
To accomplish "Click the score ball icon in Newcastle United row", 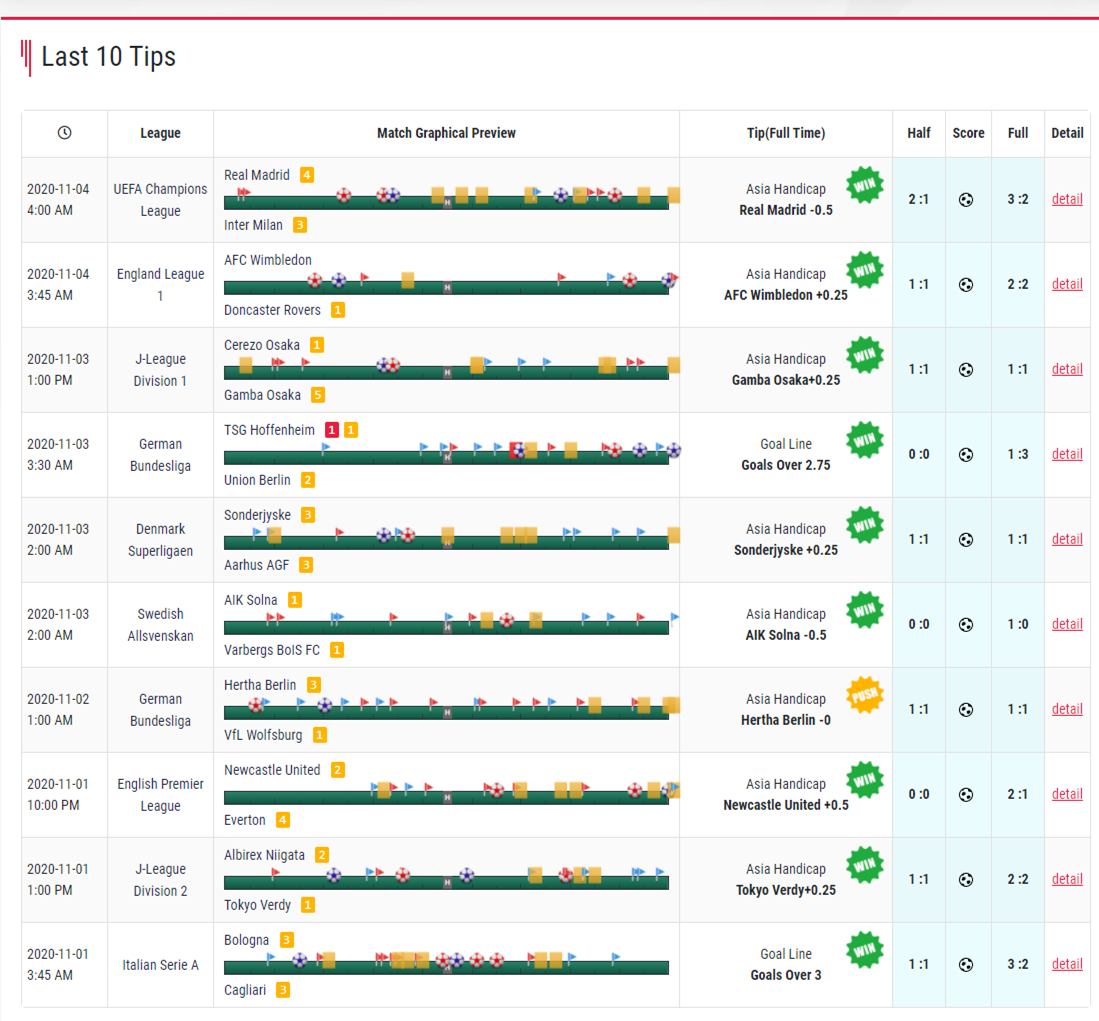I will [966, 795].
